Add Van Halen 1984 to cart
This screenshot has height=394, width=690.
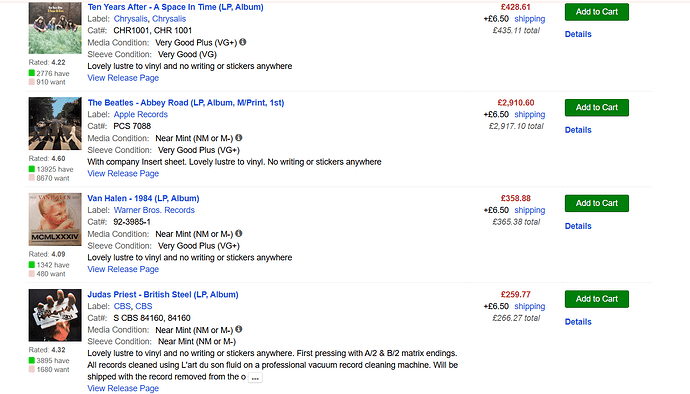(597, 203)
